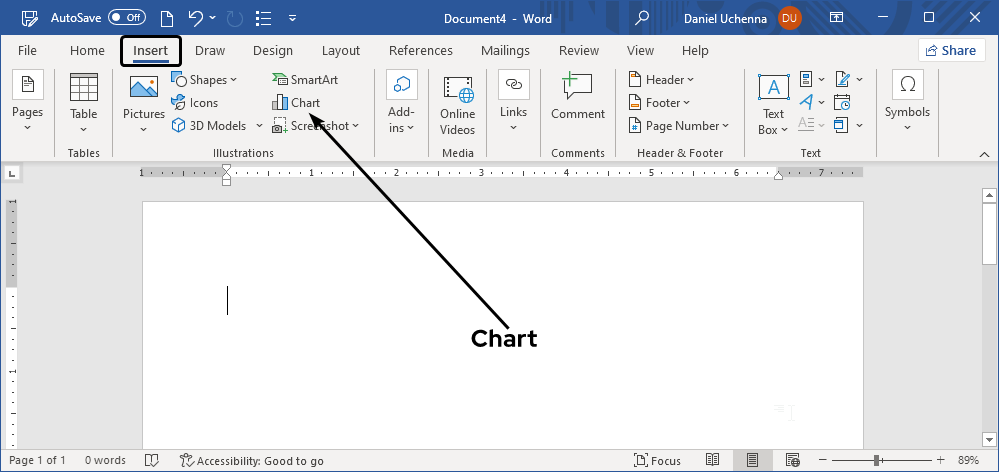Click the zoom in plus button
Screen dimensions: 999x472
940,460
